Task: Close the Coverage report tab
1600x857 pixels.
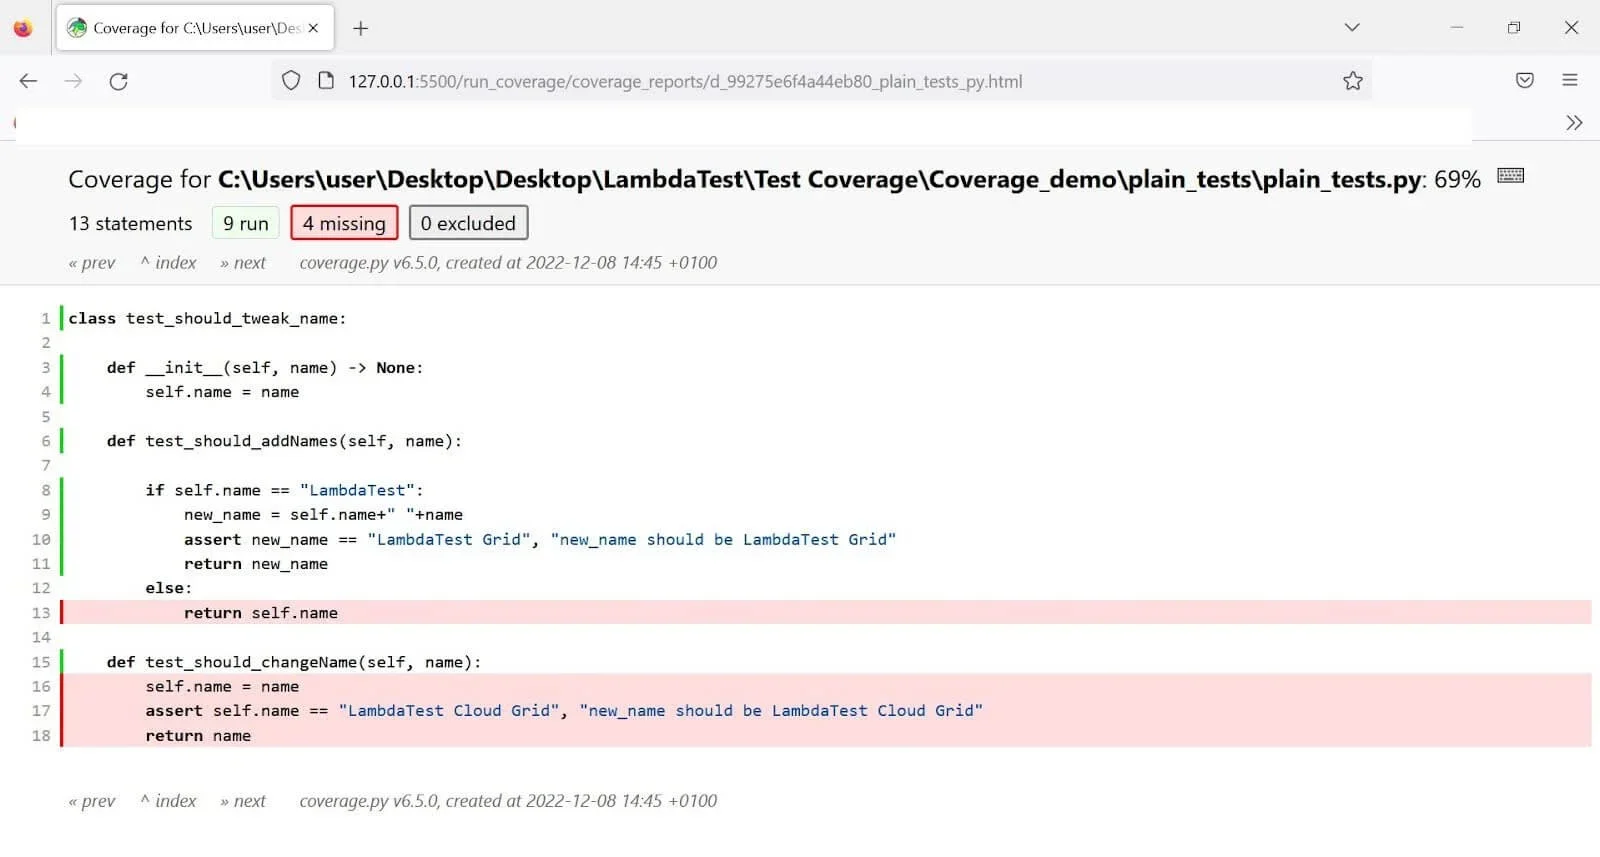Action: coord(313,28)
